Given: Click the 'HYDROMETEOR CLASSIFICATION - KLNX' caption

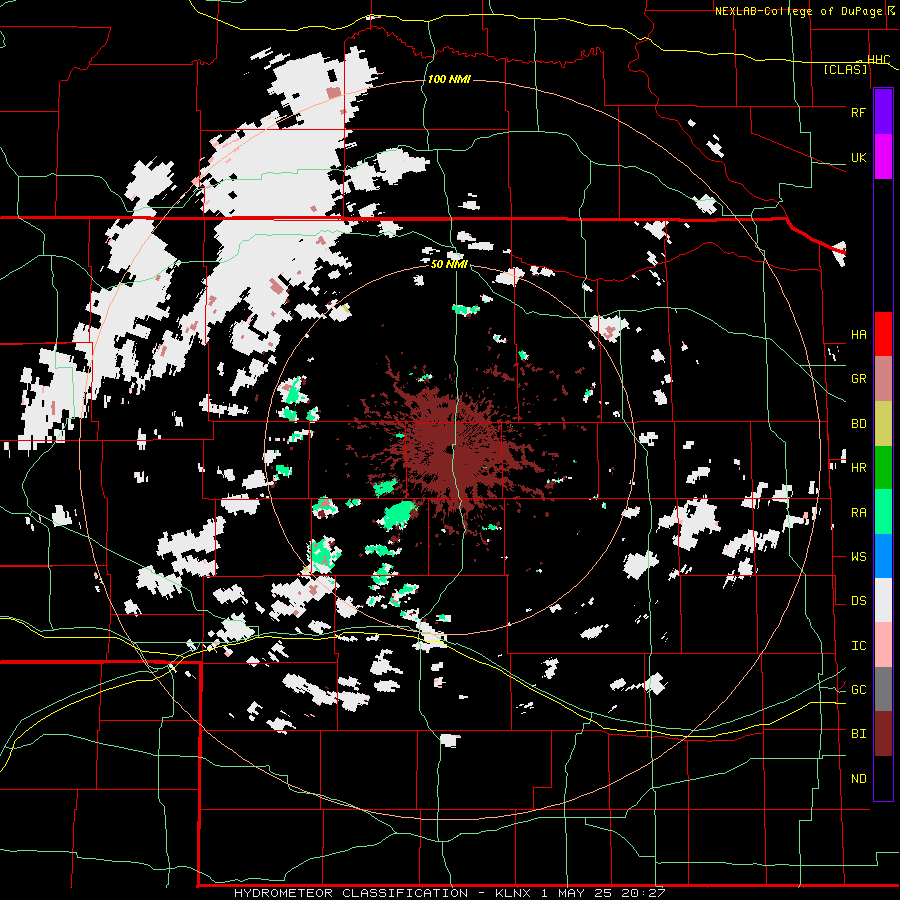Looking at the screenshot, I should 382,893.
